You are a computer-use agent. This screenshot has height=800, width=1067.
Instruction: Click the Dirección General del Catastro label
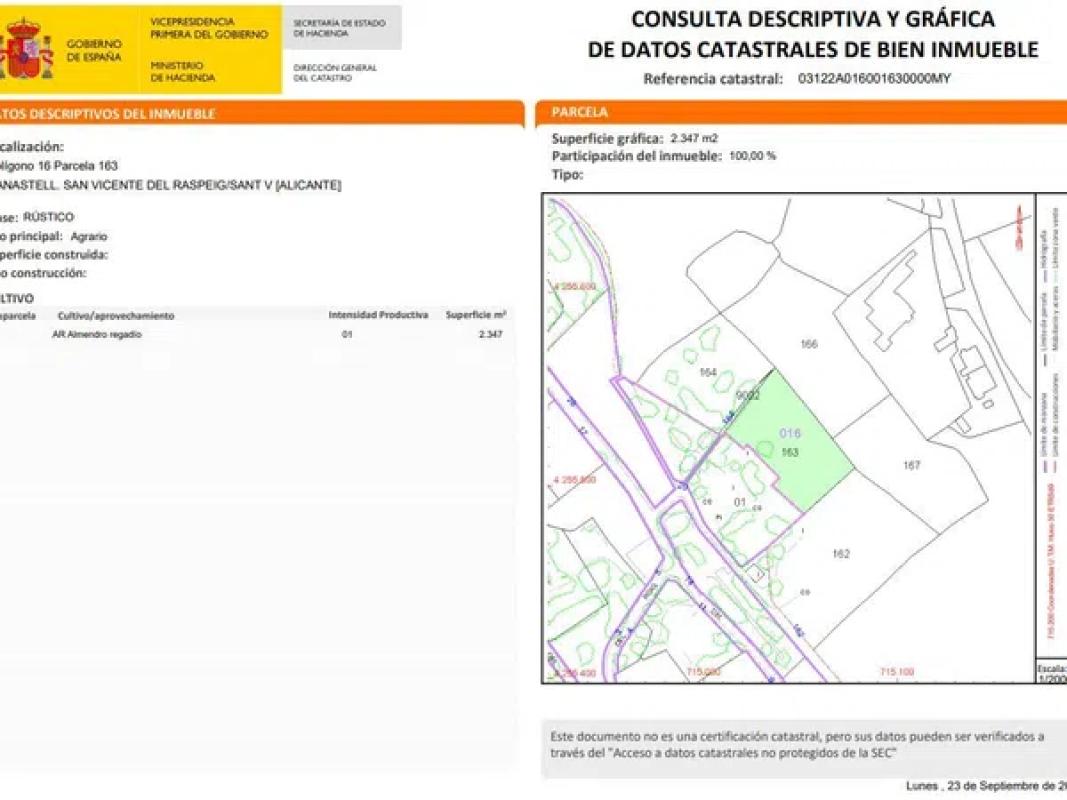pyautogui.click(x=335, y=73)
